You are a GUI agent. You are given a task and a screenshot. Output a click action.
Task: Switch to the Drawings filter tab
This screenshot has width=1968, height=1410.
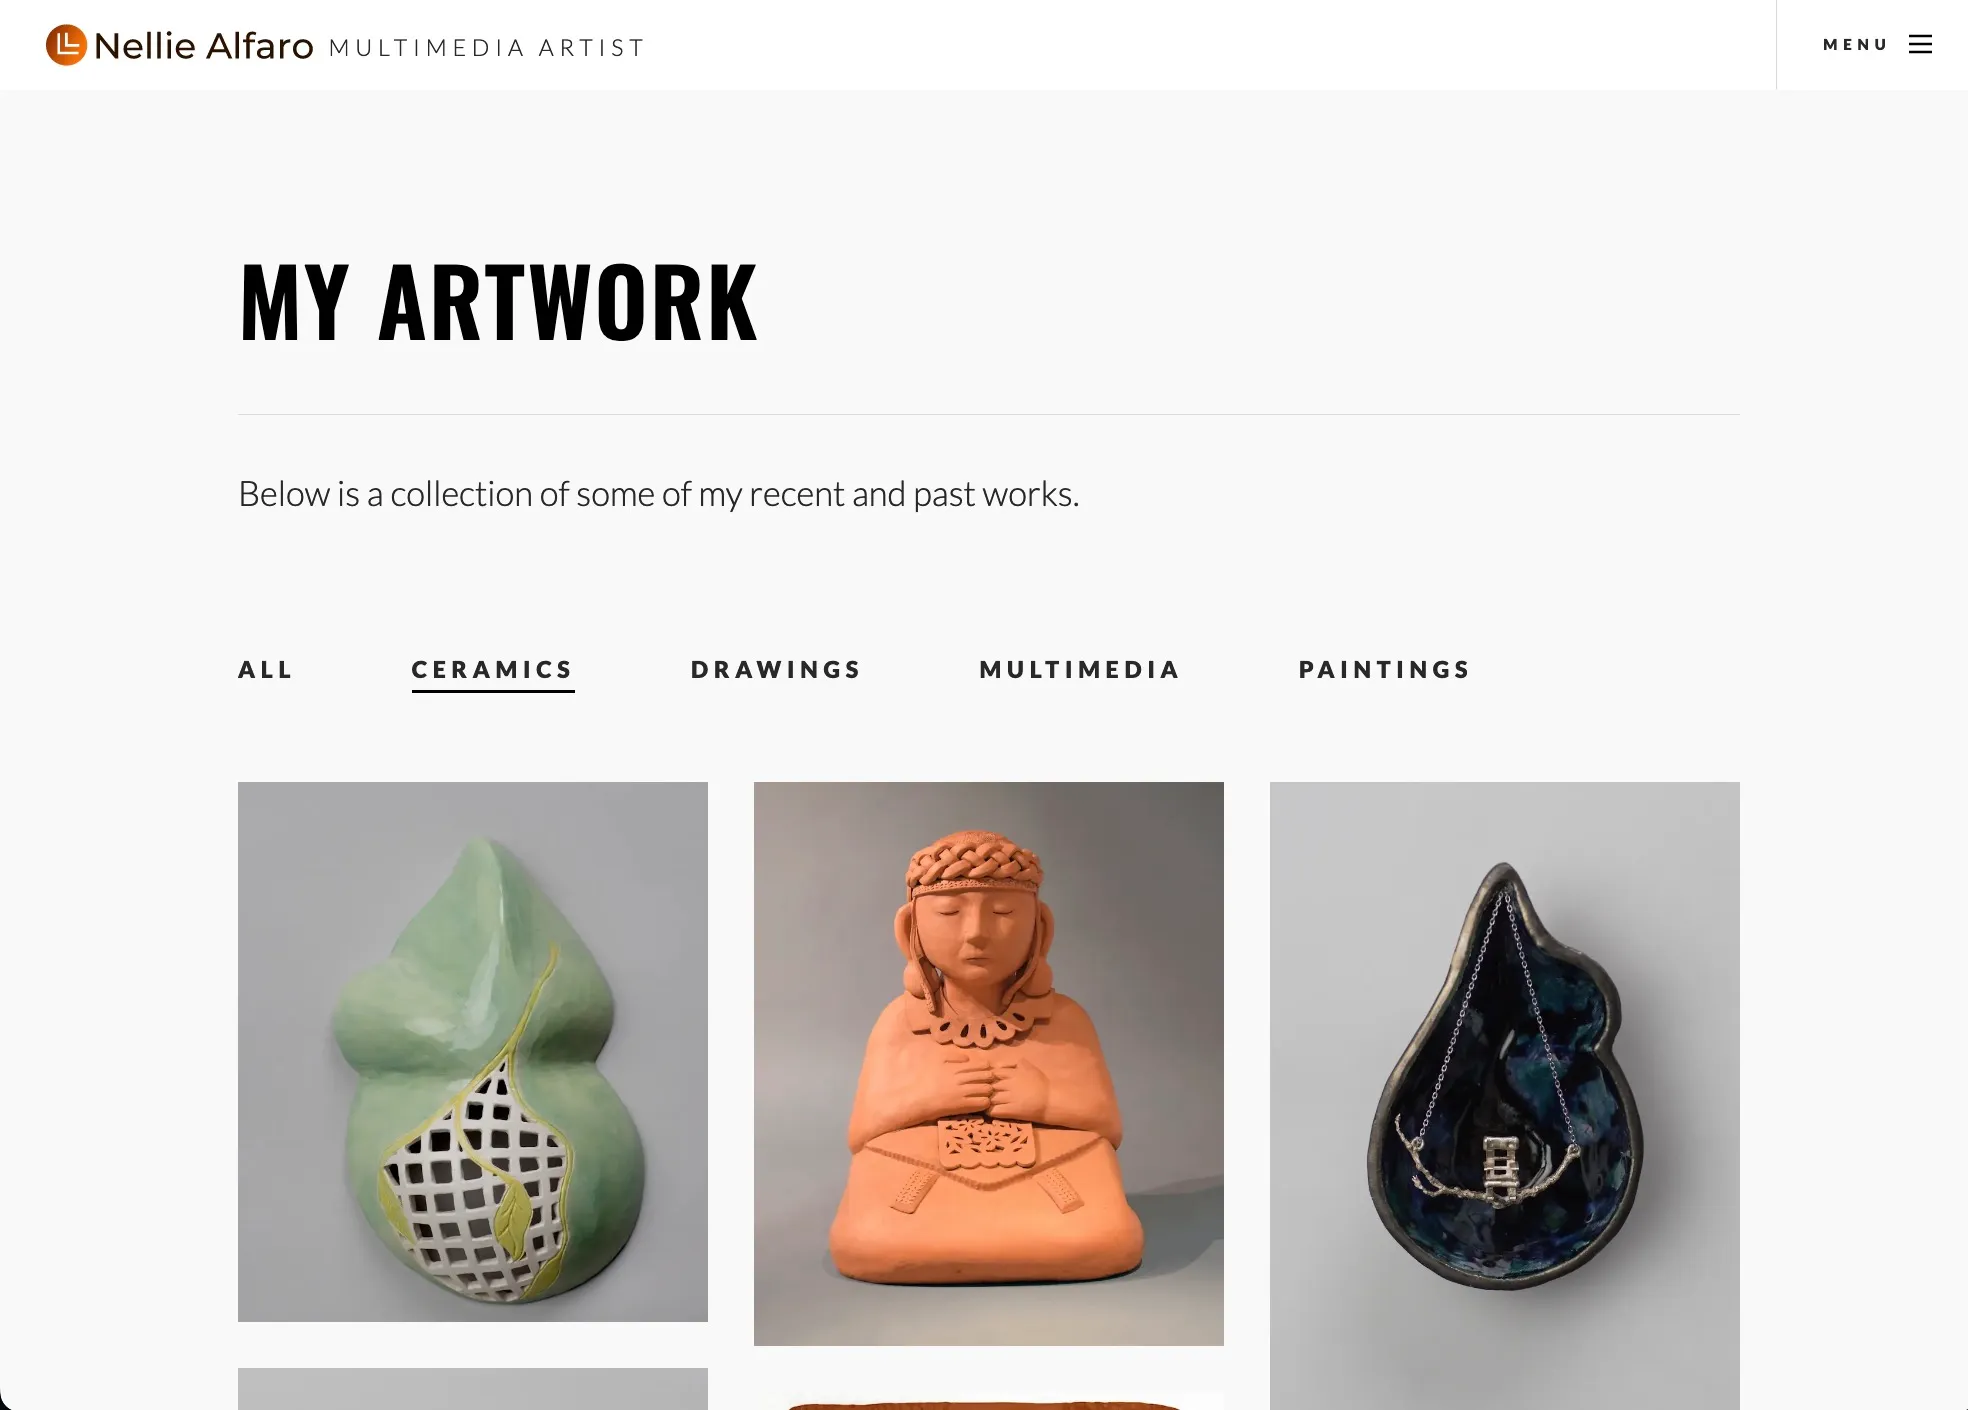click(x=777, y=670)
